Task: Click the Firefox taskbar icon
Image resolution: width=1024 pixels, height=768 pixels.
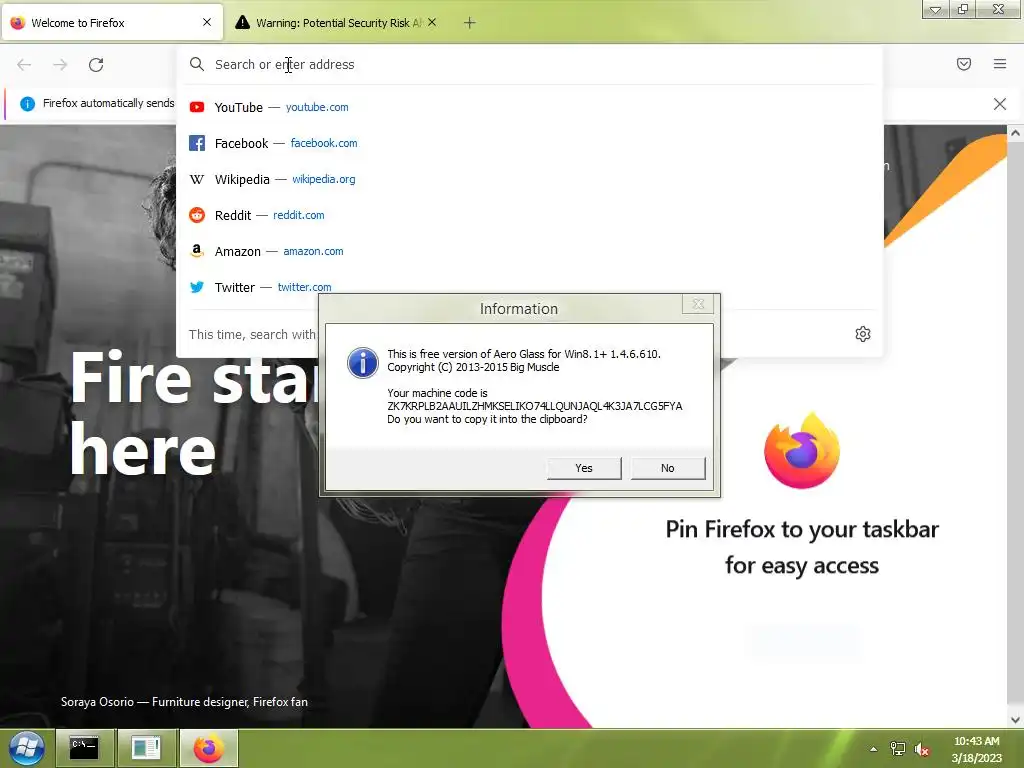Action: 208,748
